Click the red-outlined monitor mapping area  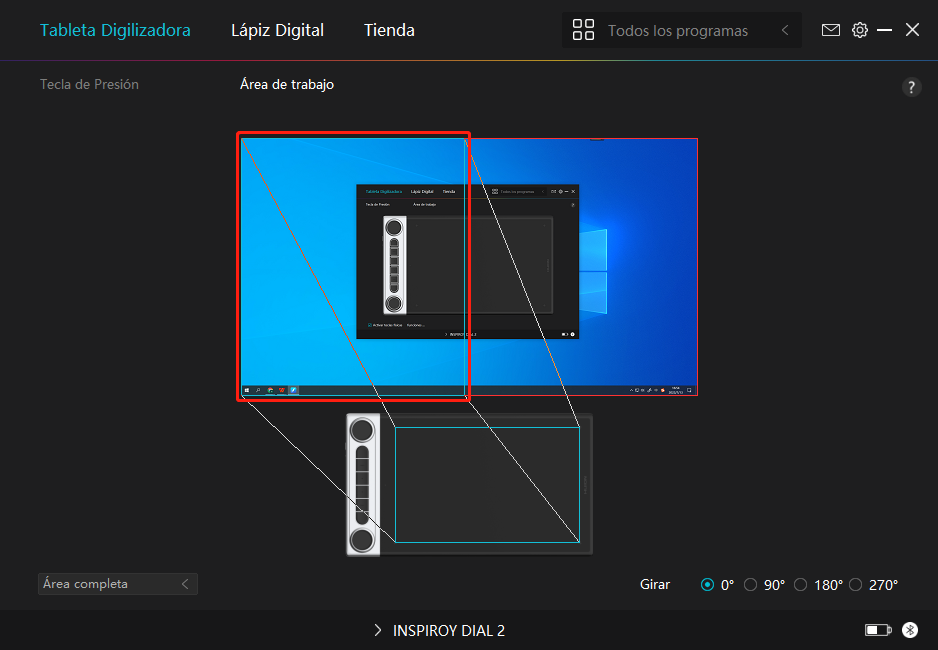352,267
